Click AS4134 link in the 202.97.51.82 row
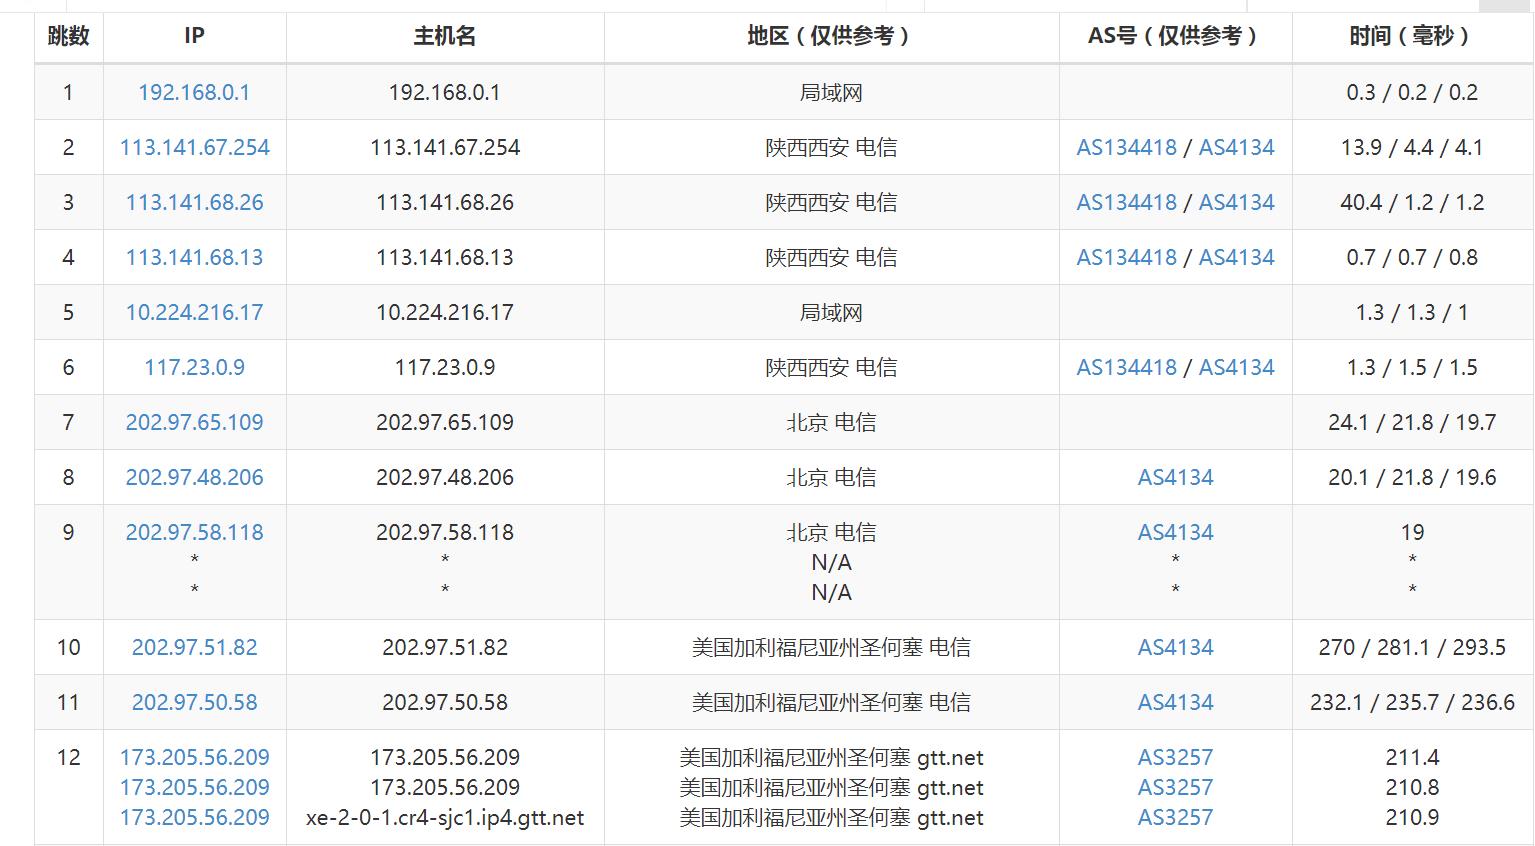Image resolution: width=1535 pixels, height=846 pixels. (1175, 647)
